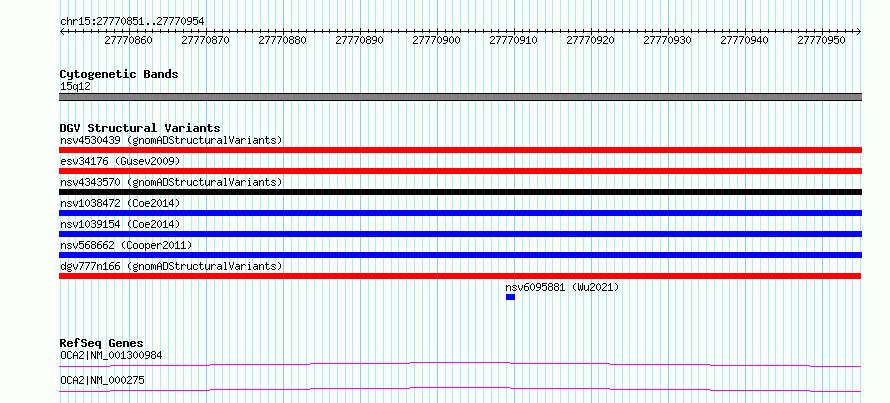This screenshot has height=403, width=890.
Task: Click the nsv4343570 black variant bar
Action: (x=460, y=192)
